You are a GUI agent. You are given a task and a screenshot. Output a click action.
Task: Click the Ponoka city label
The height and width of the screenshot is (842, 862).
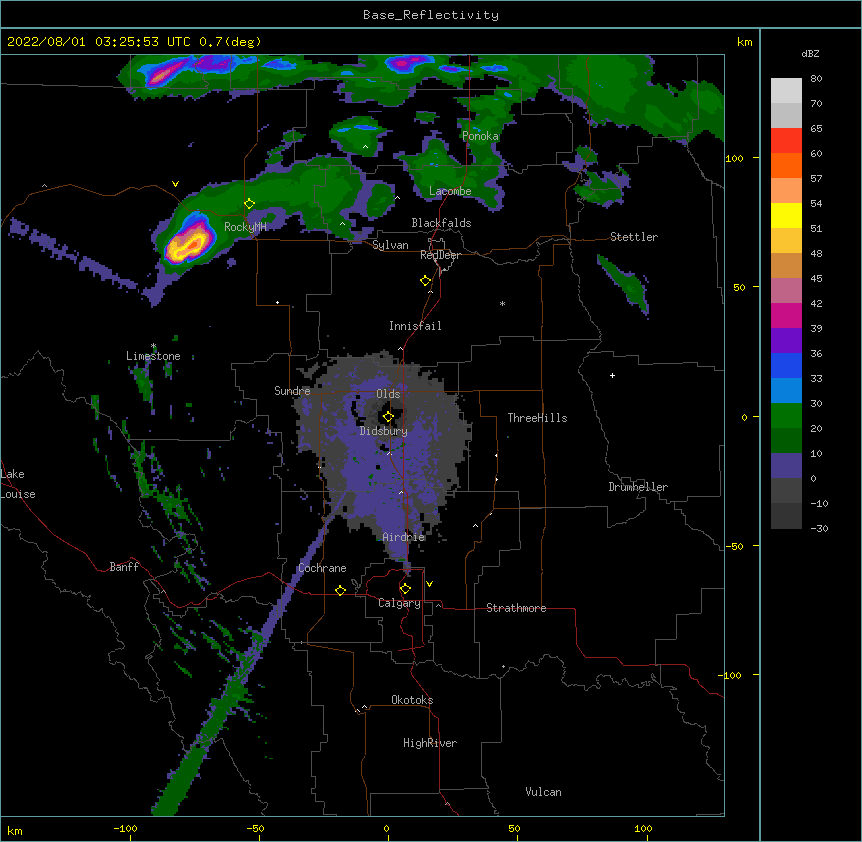coord(480,136)
